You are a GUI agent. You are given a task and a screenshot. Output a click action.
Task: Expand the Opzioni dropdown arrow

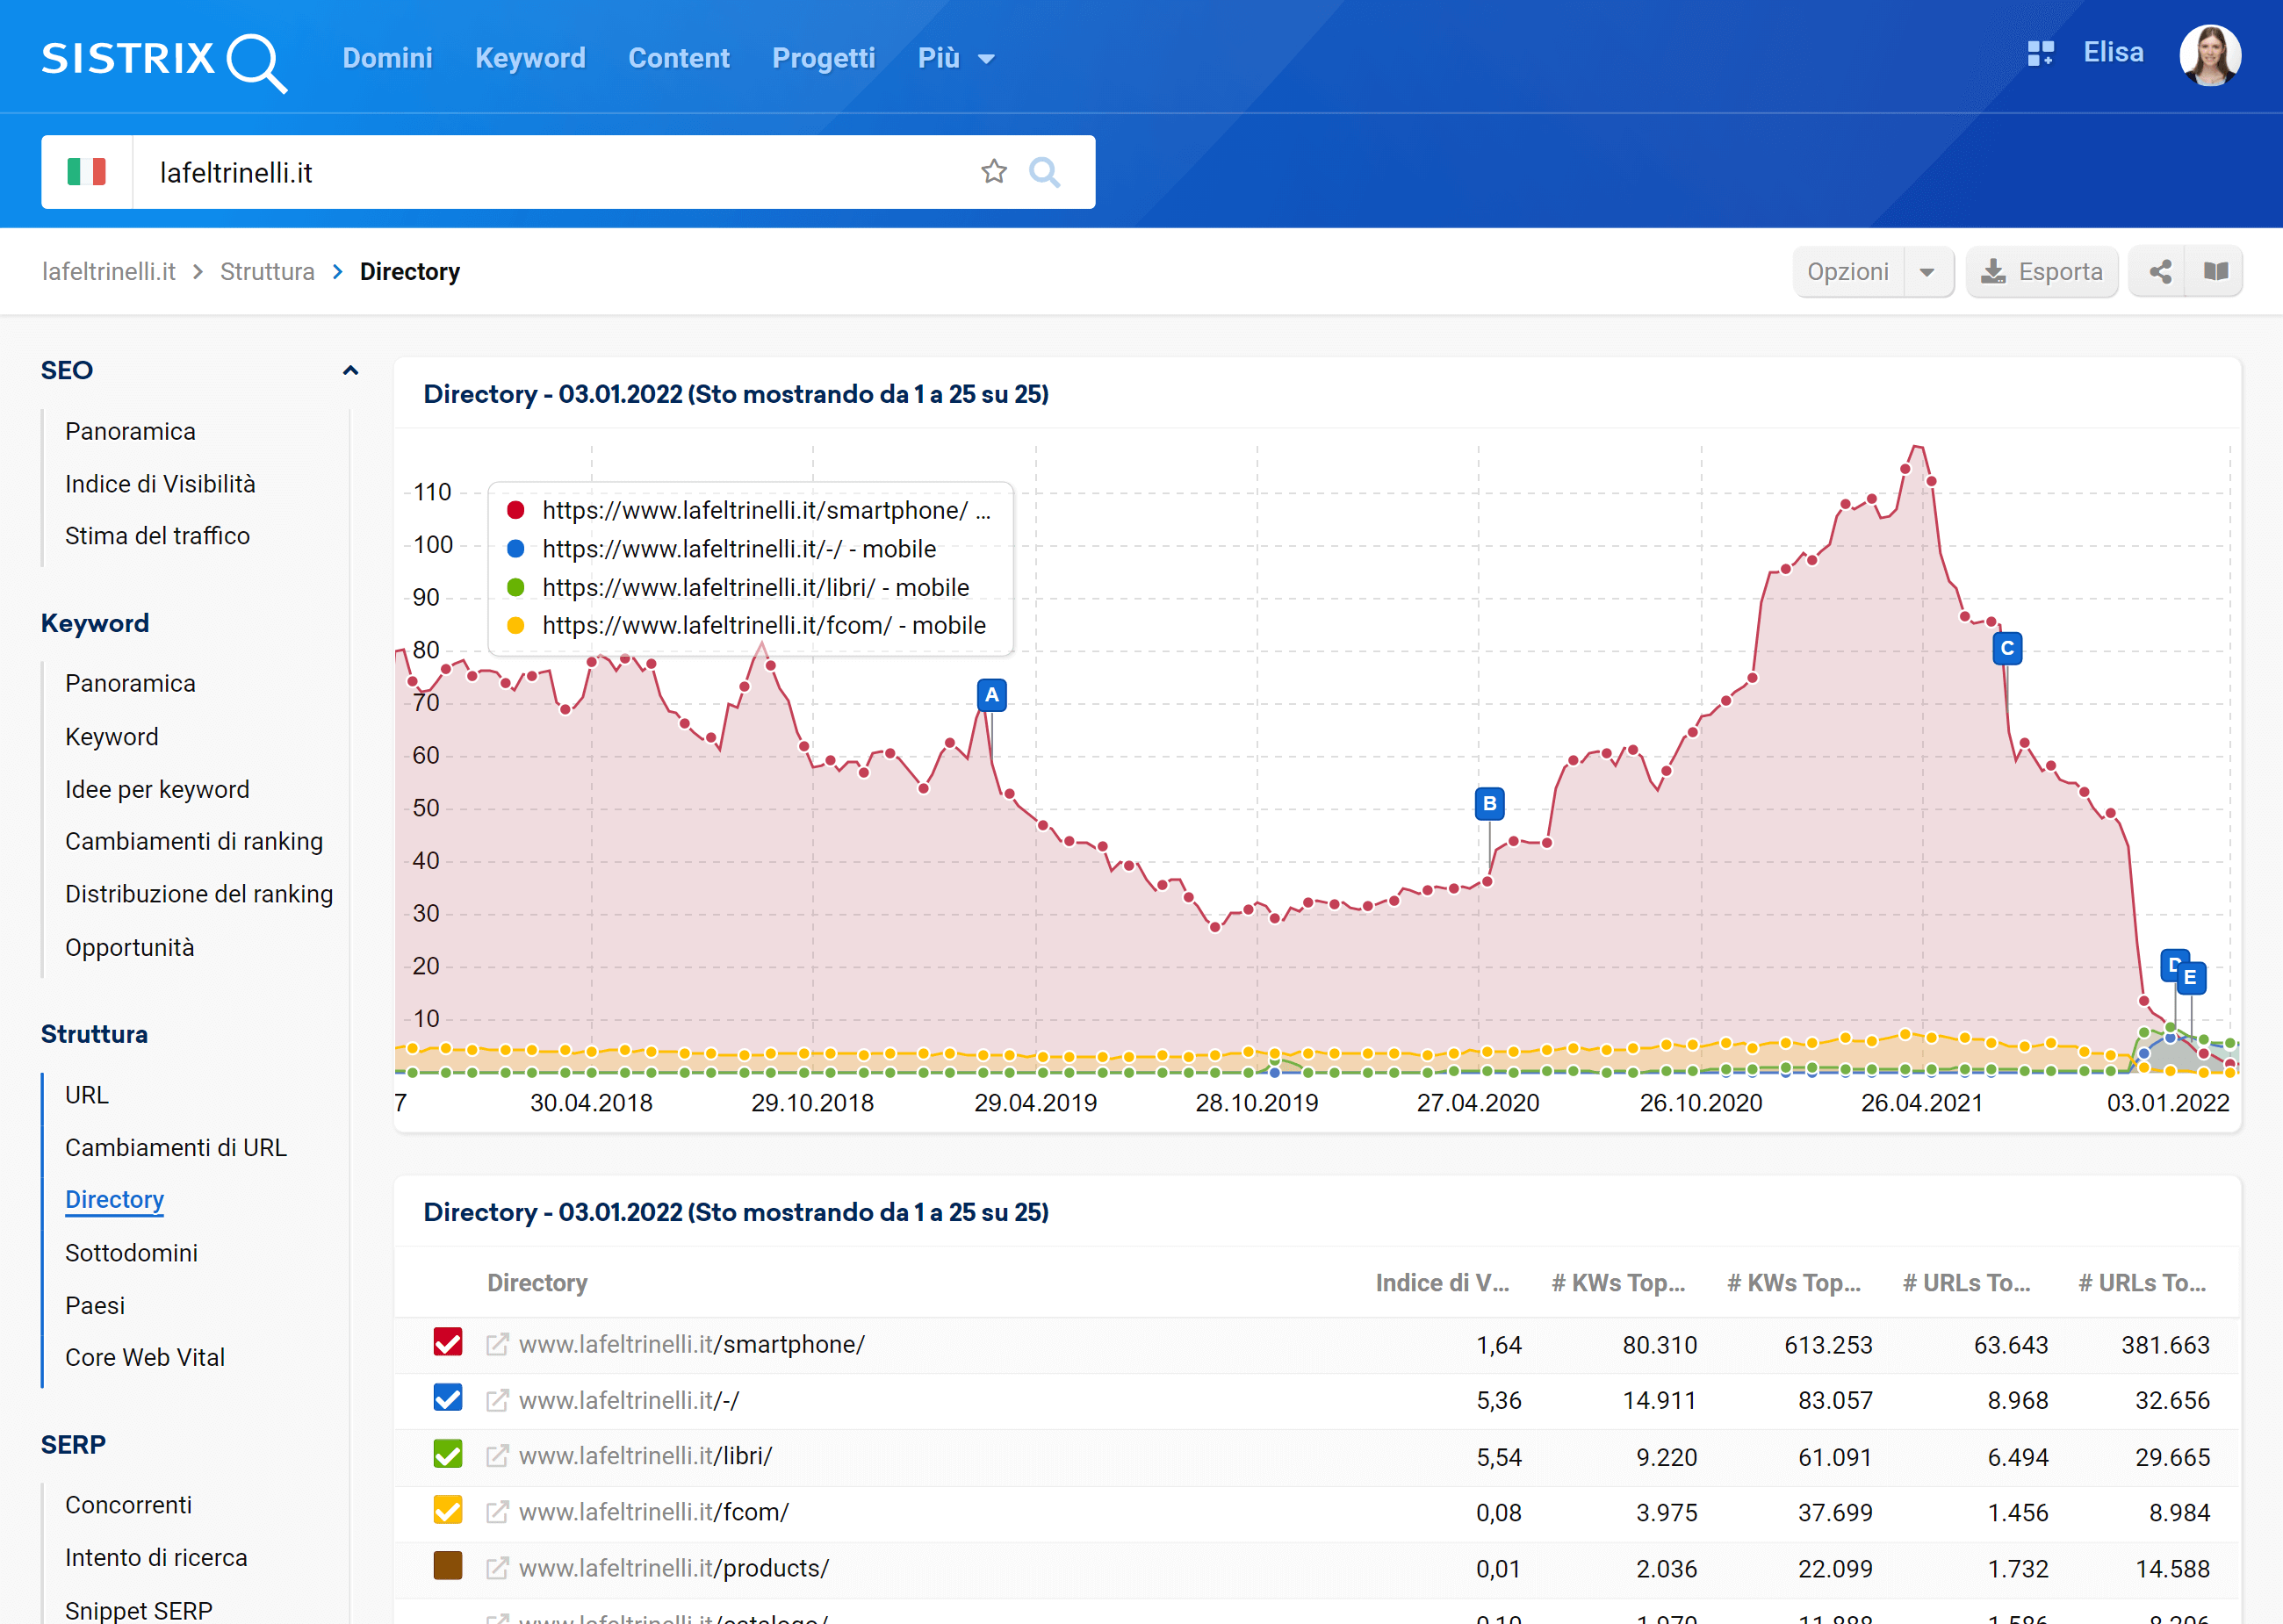(1927, 272)
